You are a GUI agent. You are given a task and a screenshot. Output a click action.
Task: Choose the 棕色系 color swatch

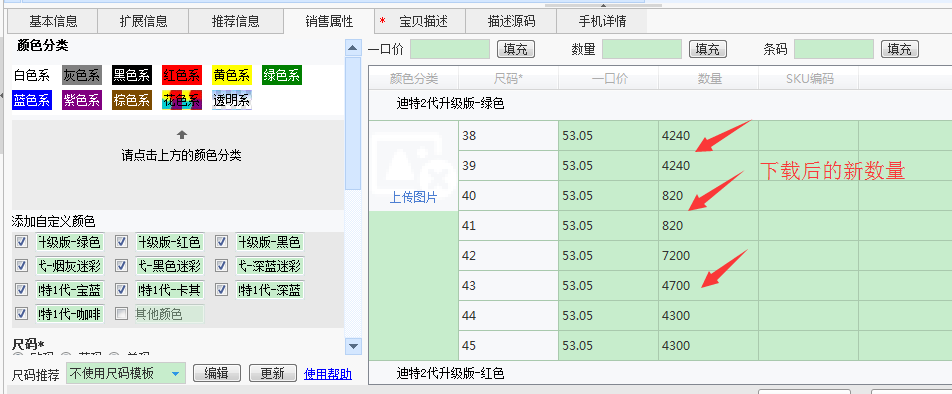coord(131,100)
